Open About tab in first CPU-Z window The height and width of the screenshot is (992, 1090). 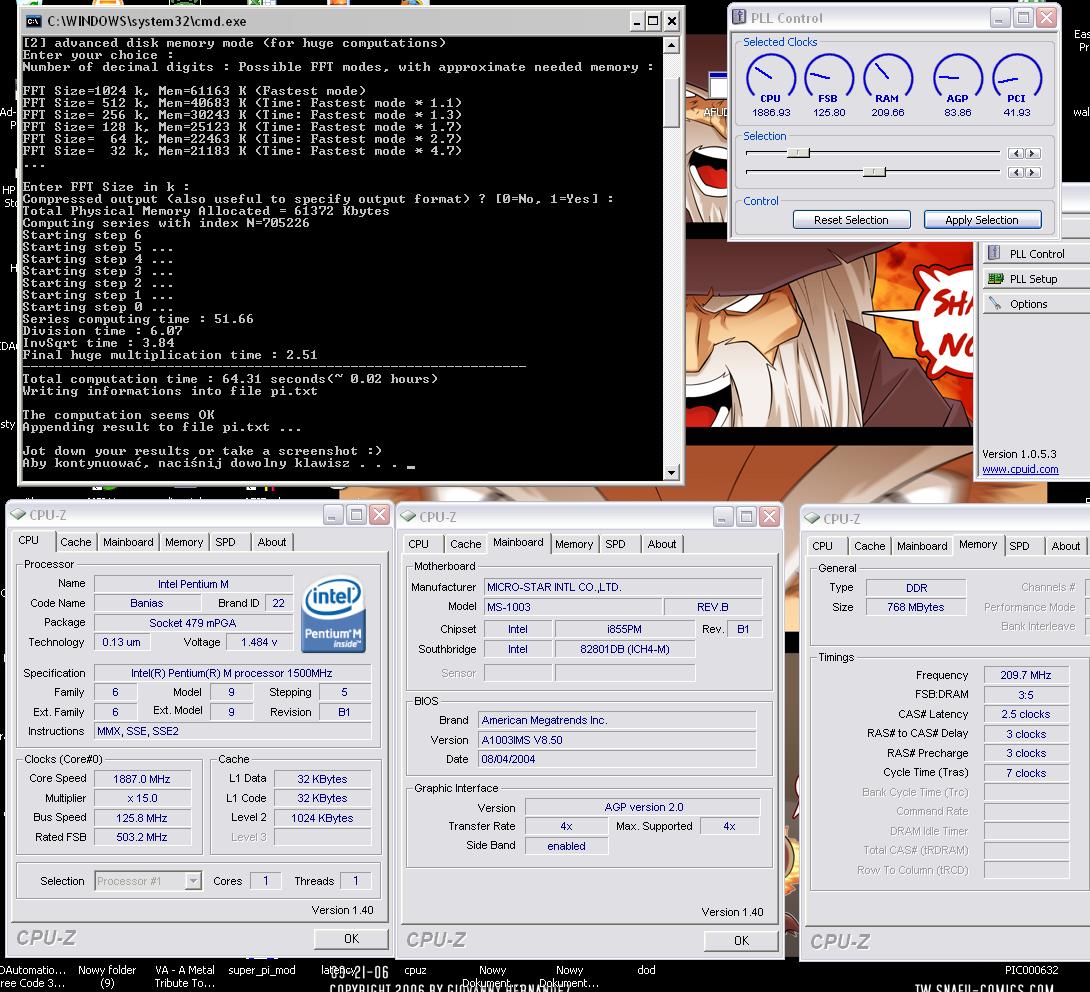coord(271,542)
